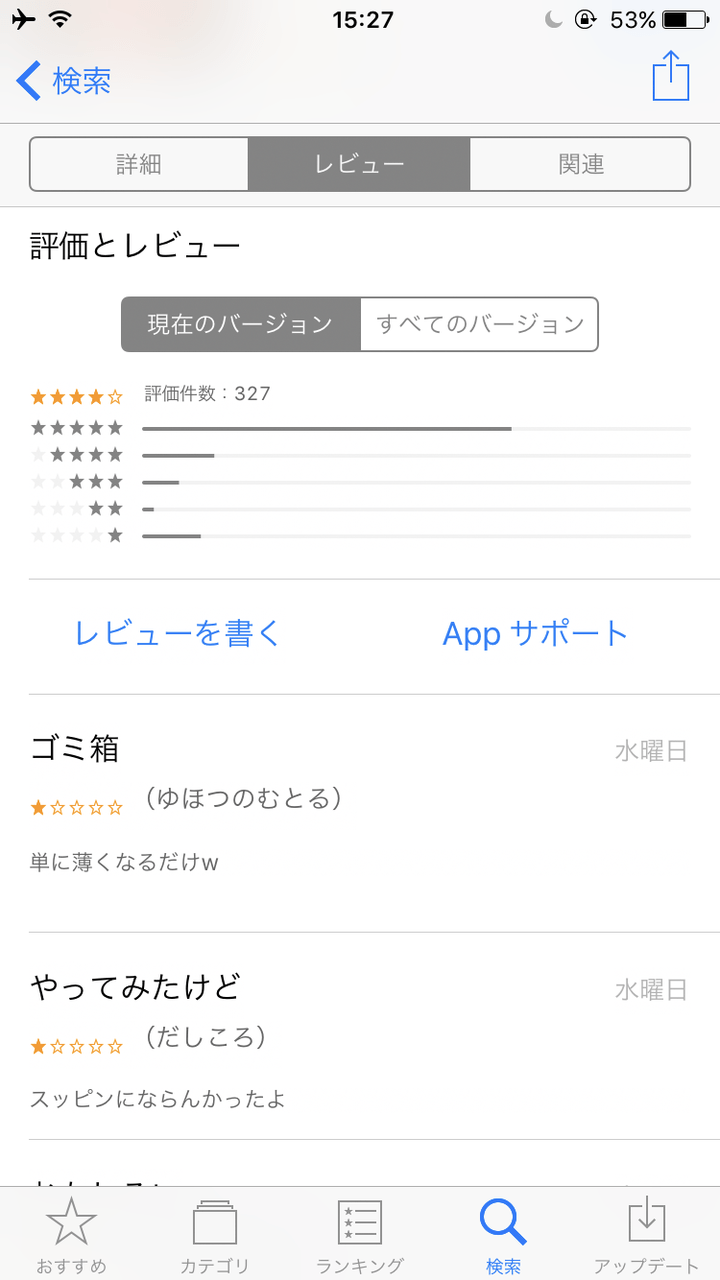Open the ランキング list icon
Viewport: 720px width, 1280px height.
359,1222
